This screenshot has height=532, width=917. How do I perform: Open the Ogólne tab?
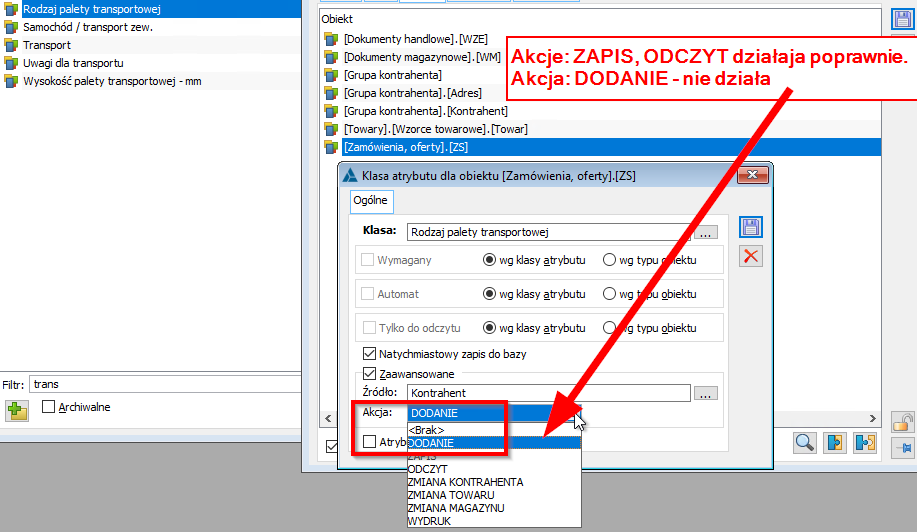(x=371, y=201)
